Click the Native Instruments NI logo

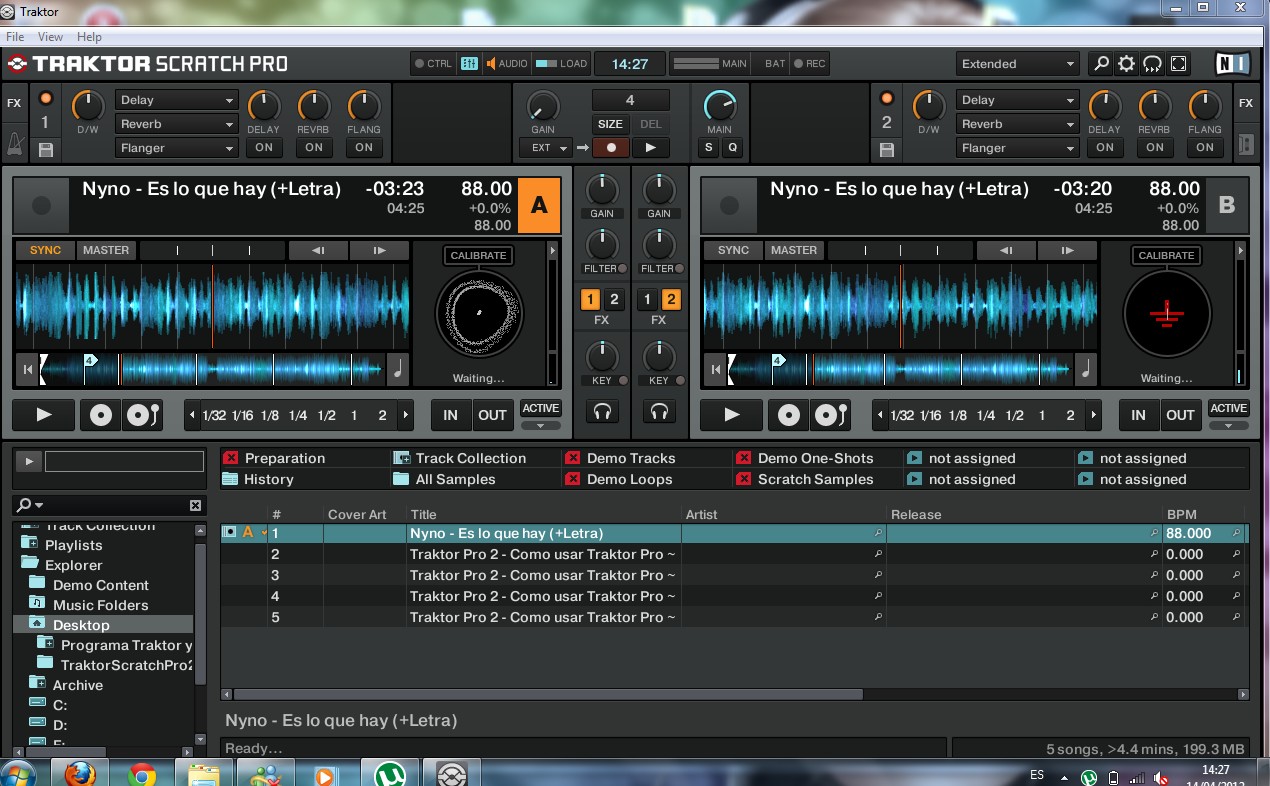[x=1233, y=64]
